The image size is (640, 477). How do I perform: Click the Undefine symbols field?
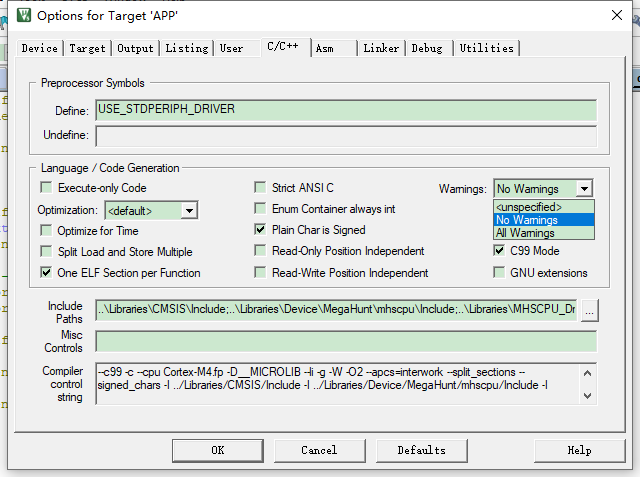346,135
